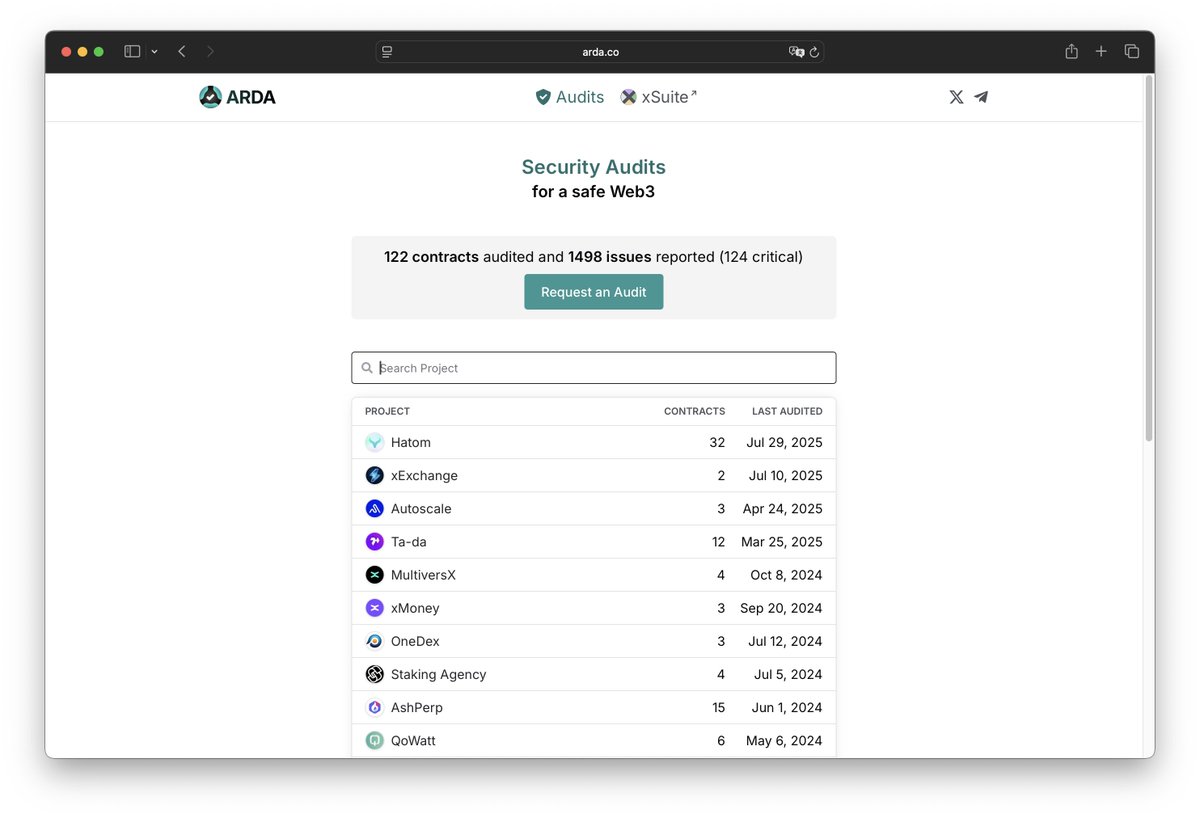This screenshot has width=1200, height=818.
Task: Open the xExchange project row
Action: click(x=594, y=475)
